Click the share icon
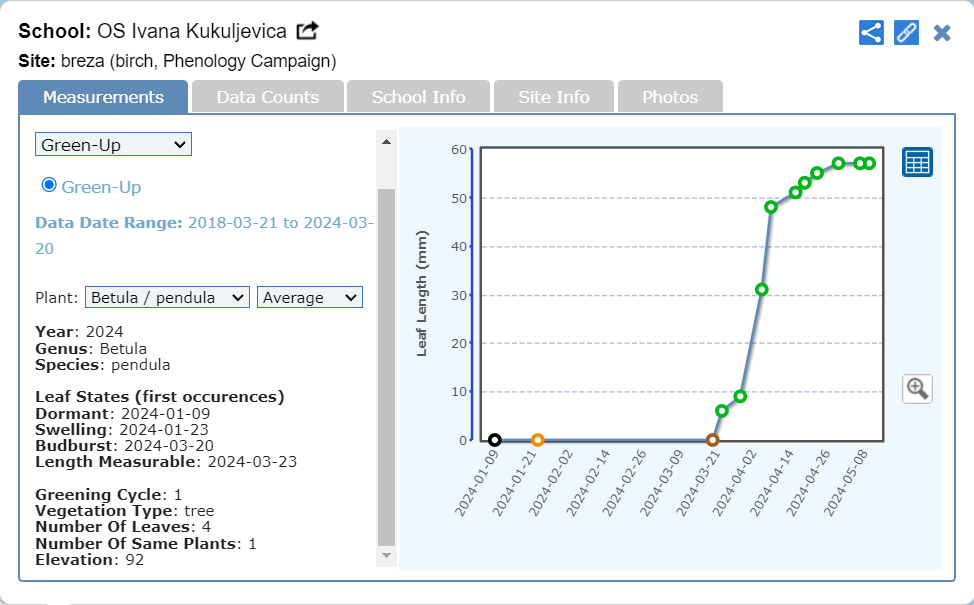This screenshot has height=605, width=974. 871,32
